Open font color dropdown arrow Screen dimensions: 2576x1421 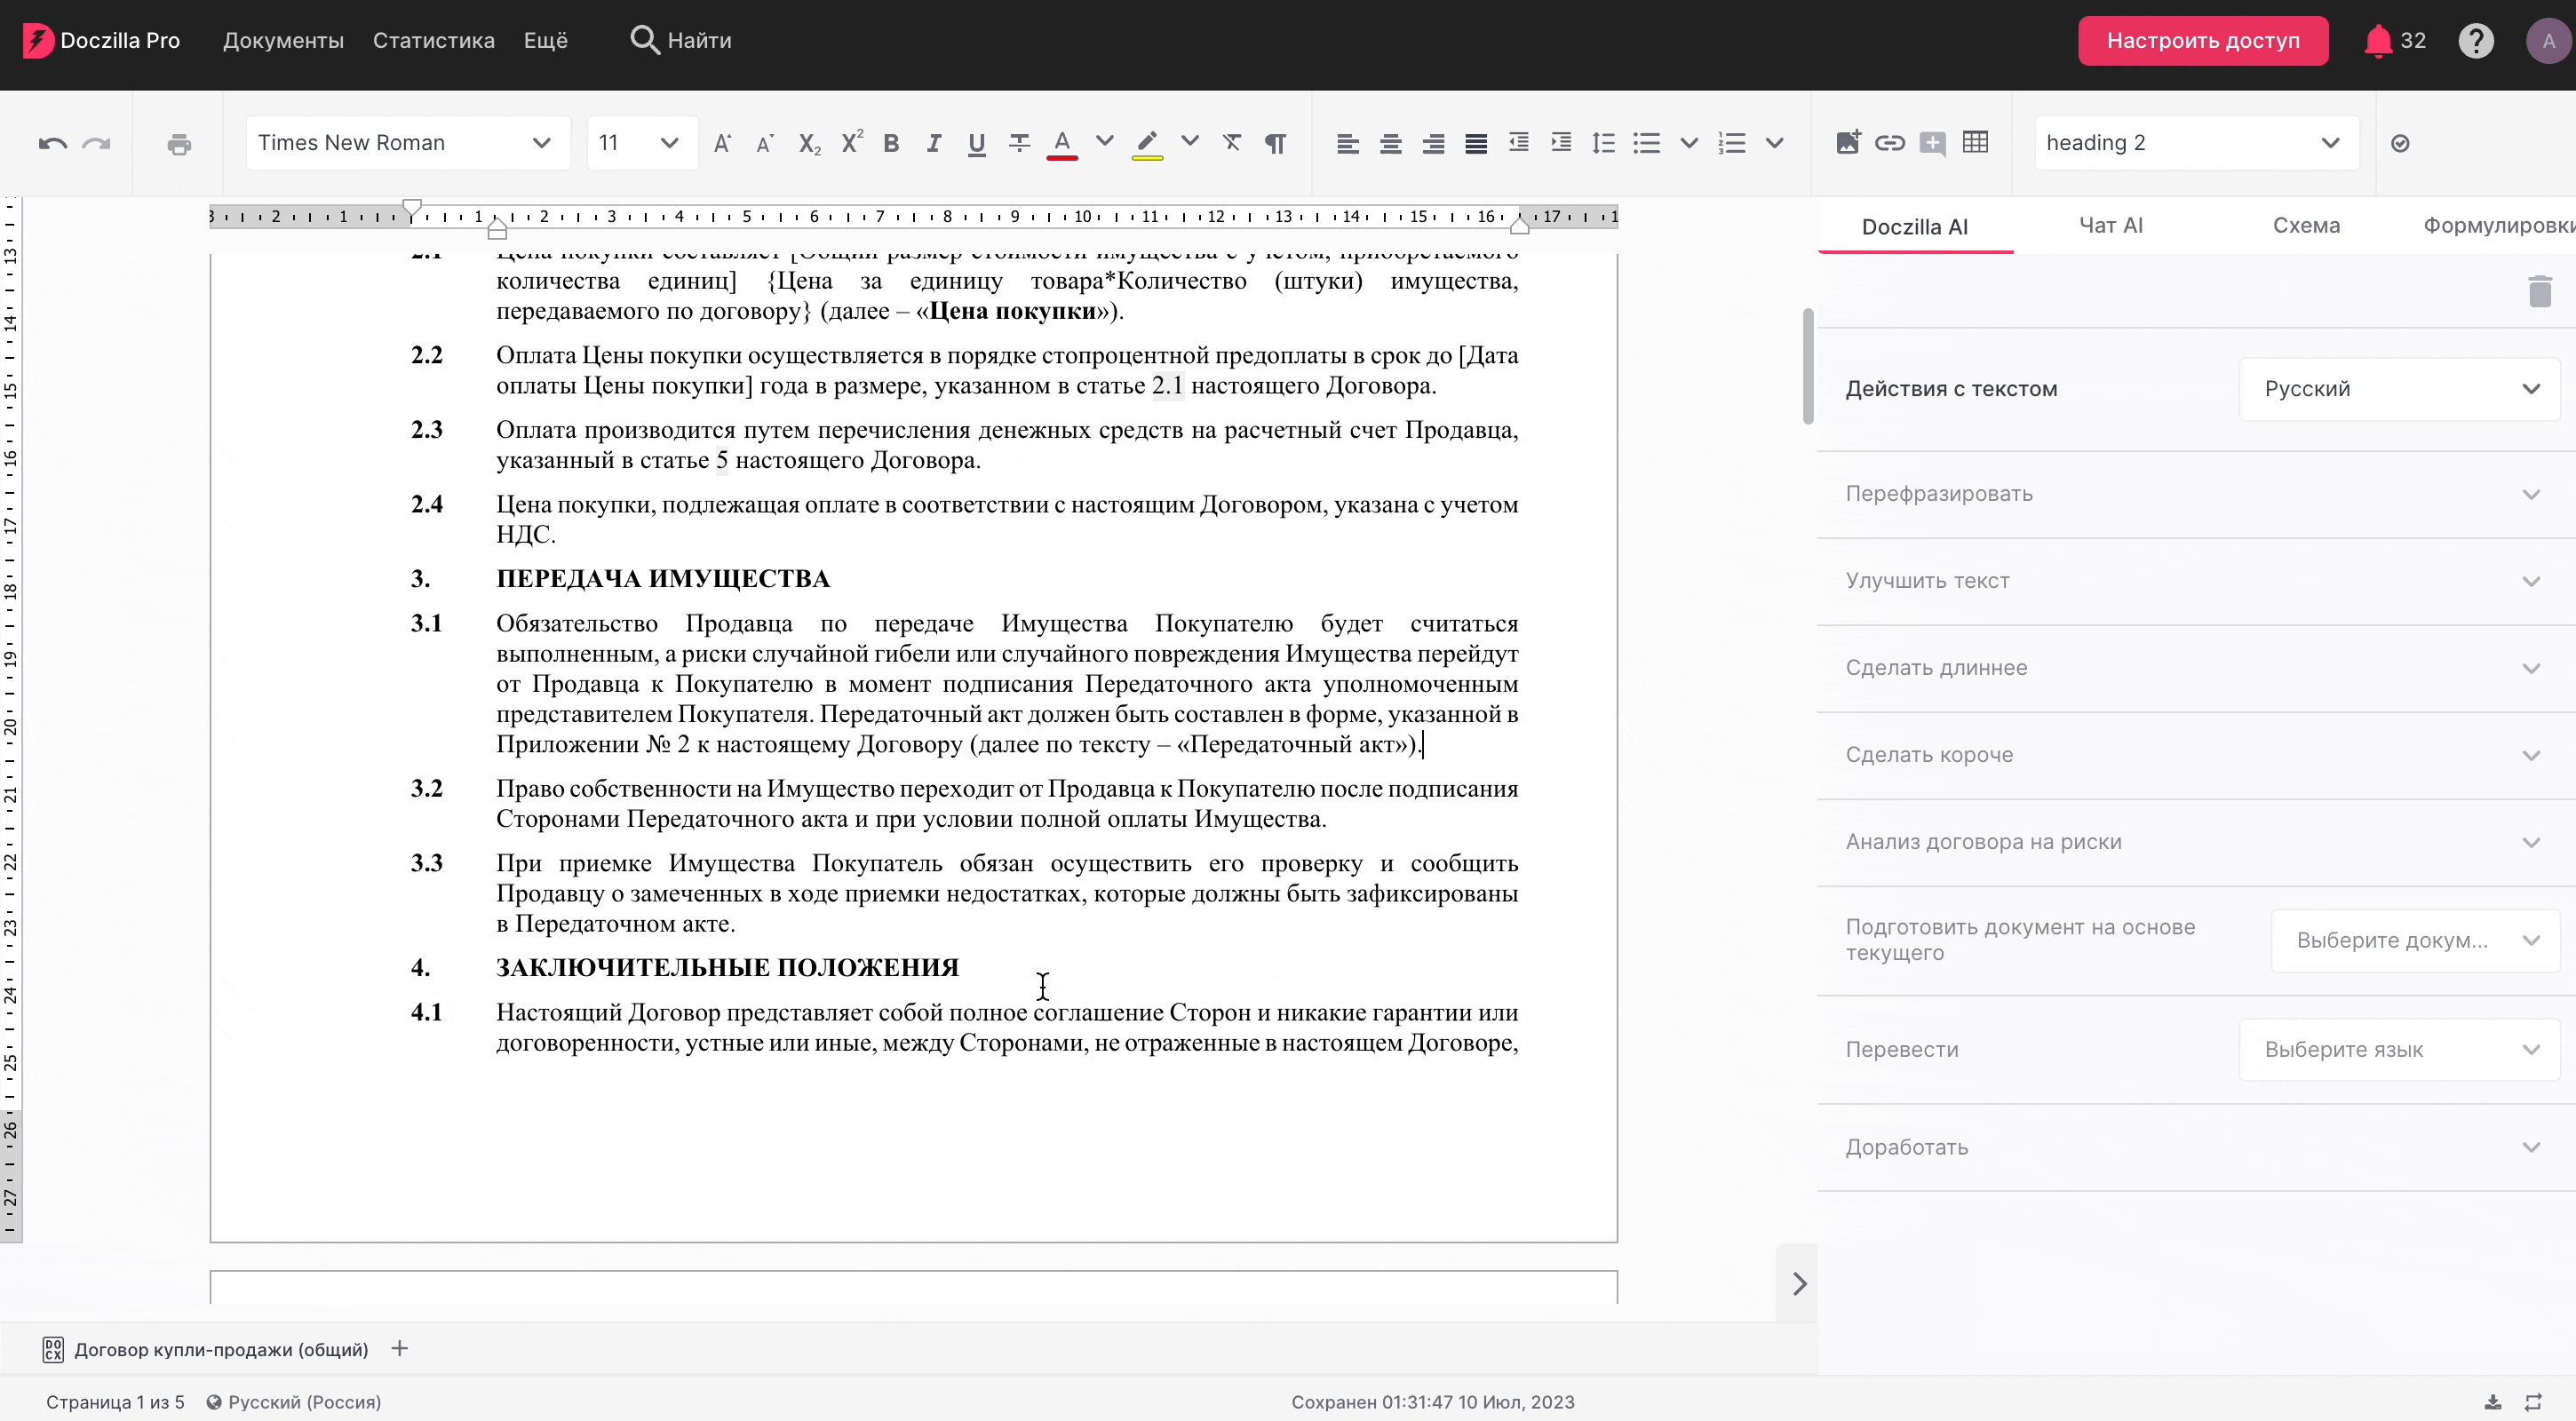pos(1104,141)
